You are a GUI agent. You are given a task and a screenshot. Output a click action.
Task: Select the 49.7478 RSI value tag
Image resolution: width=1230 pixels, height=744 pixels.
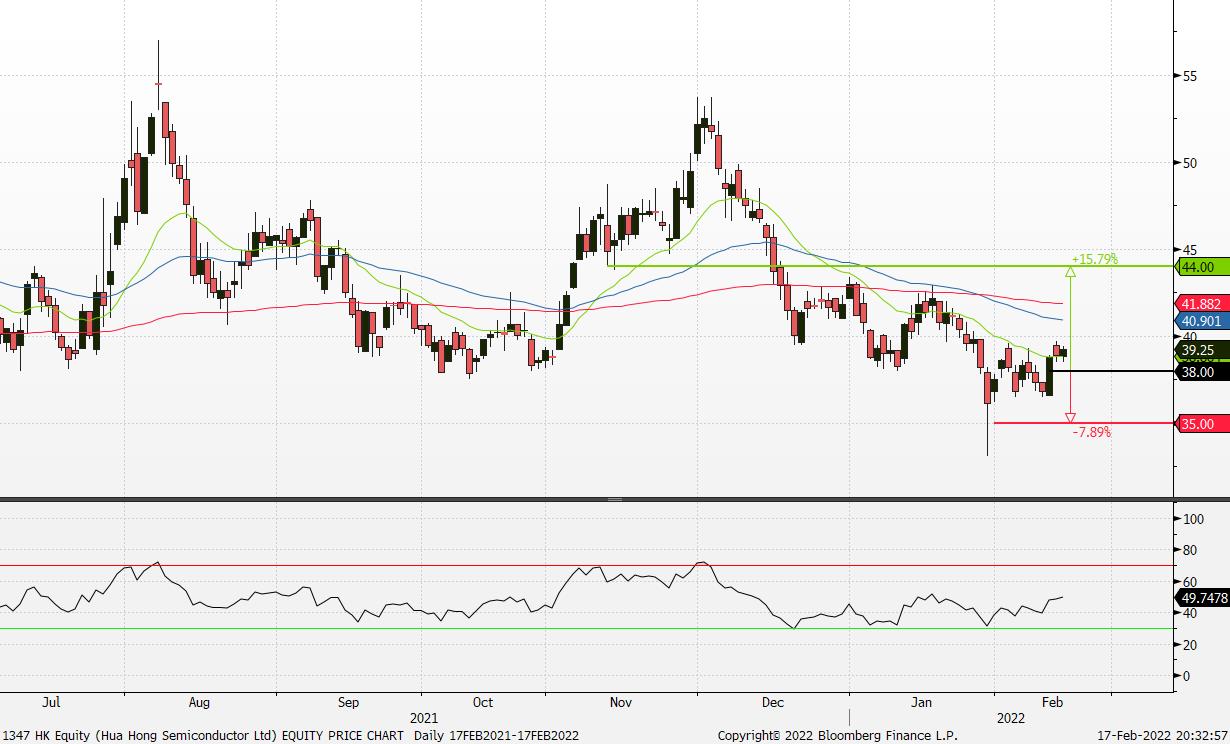tap(1201, 598)
